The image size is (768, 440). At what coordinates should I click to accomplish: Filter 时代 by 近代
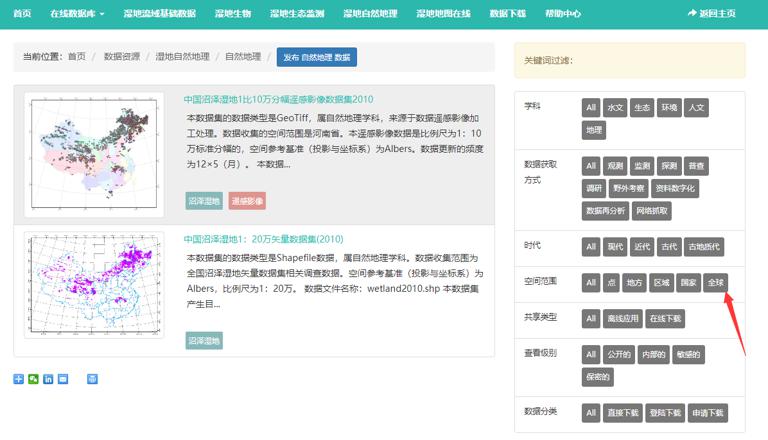642,247
